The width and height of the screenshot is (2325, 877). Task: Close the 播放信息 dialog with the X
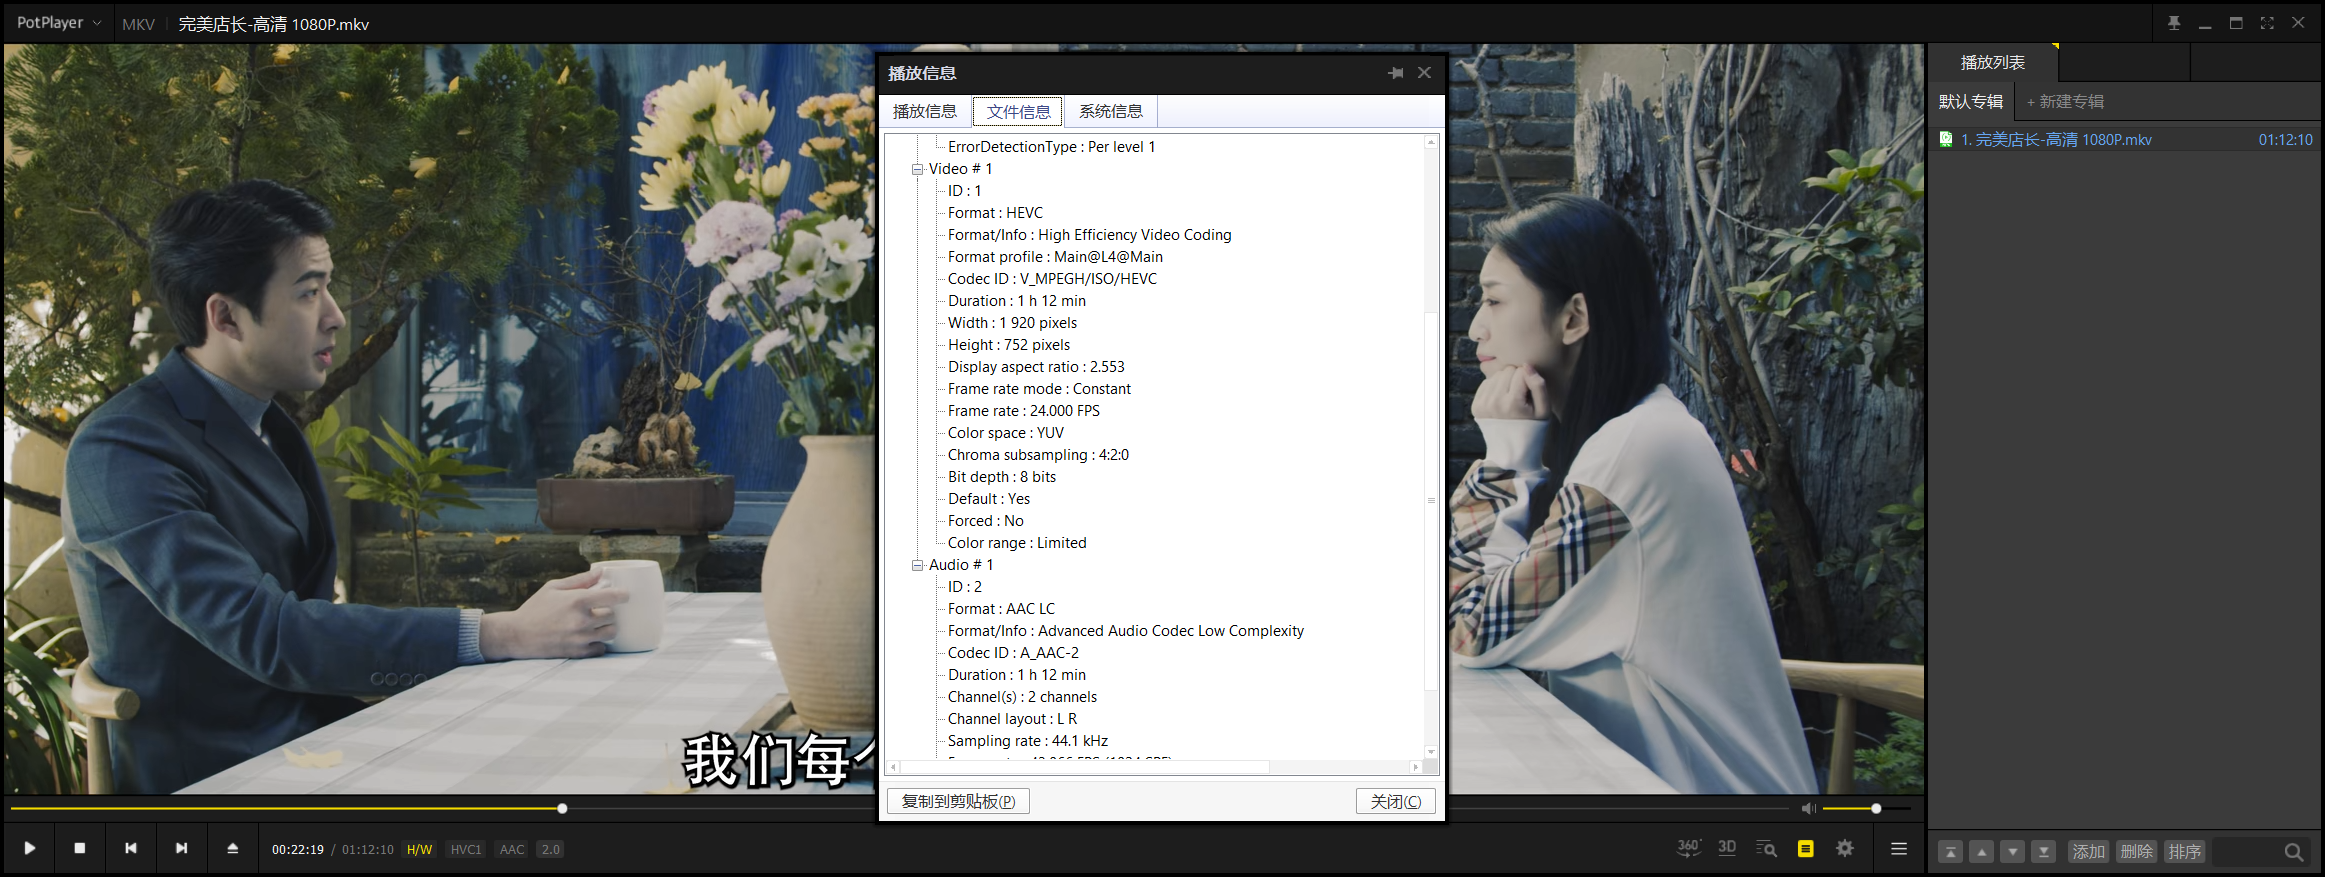click(1424, 73)
